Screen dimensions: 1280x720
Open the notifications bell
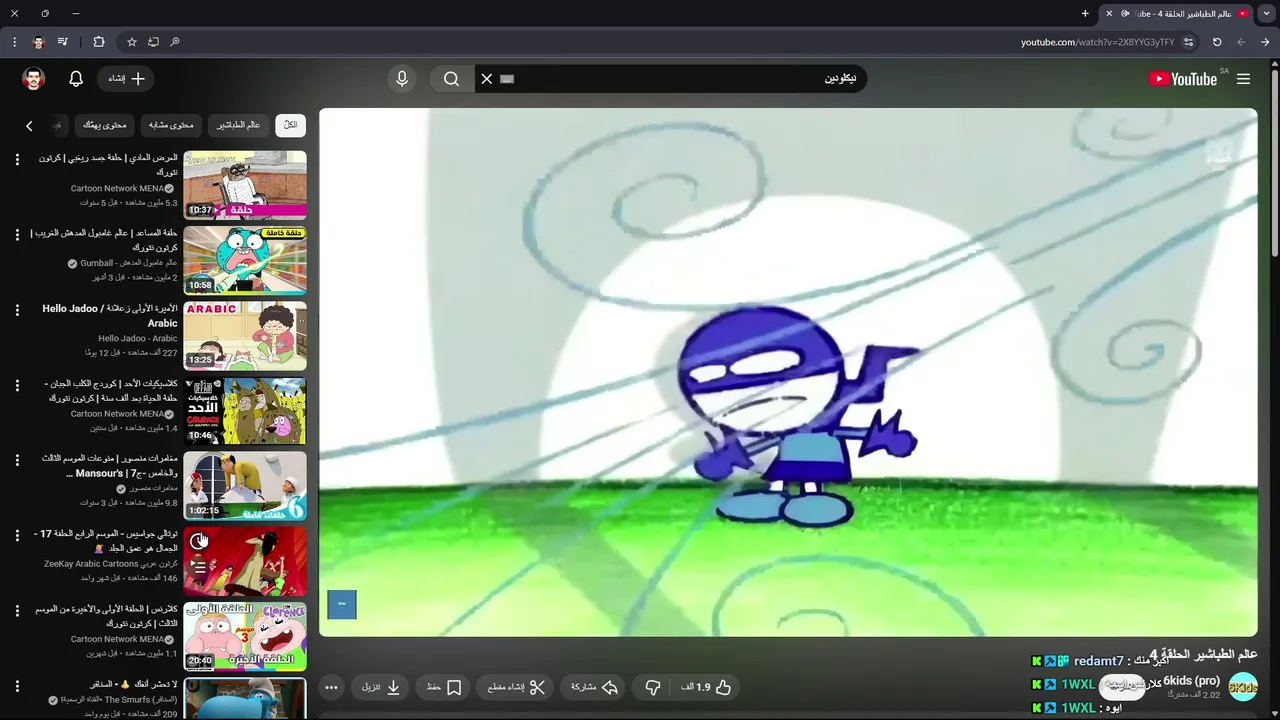[76, 79]
